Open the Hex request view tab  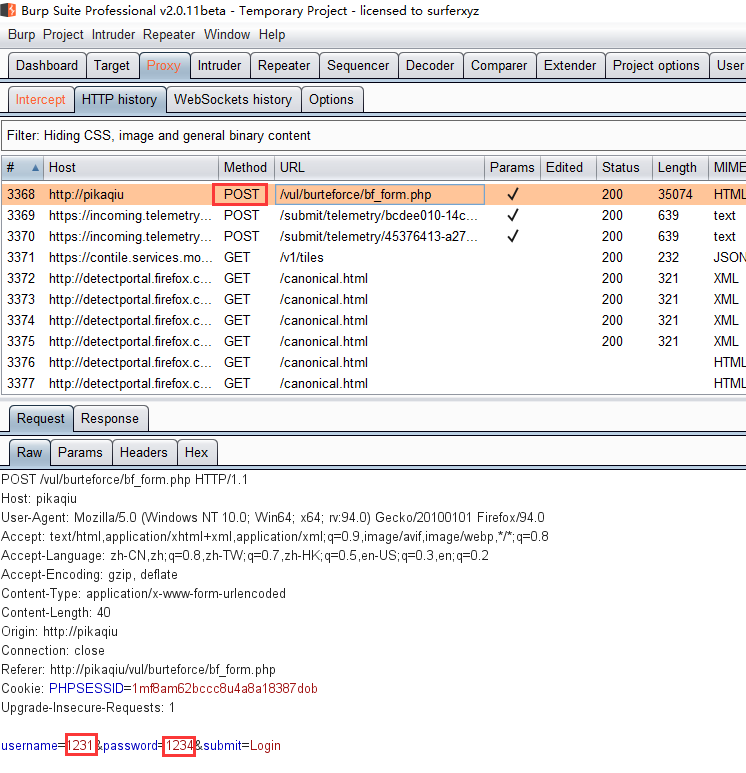pyautogui.click(x=196, y=453)
